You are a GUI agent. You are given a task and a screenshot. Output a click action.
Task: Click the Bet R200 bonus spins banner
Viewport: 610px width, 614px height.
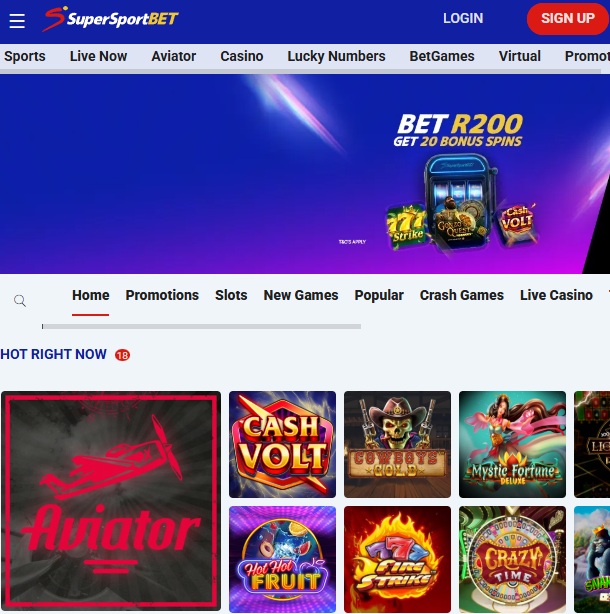(x=305, y=174)
